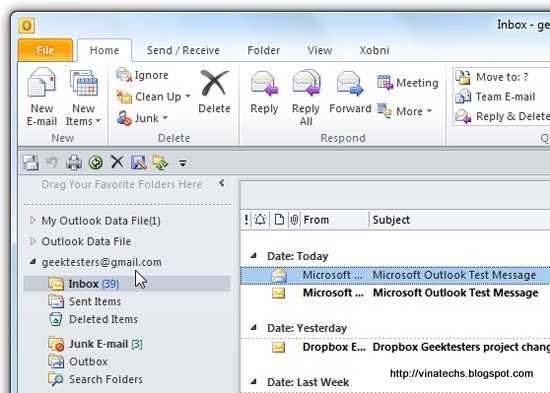The image size is (550, 393).
Task: Switch to the Xobni tab
Action: 374,50
